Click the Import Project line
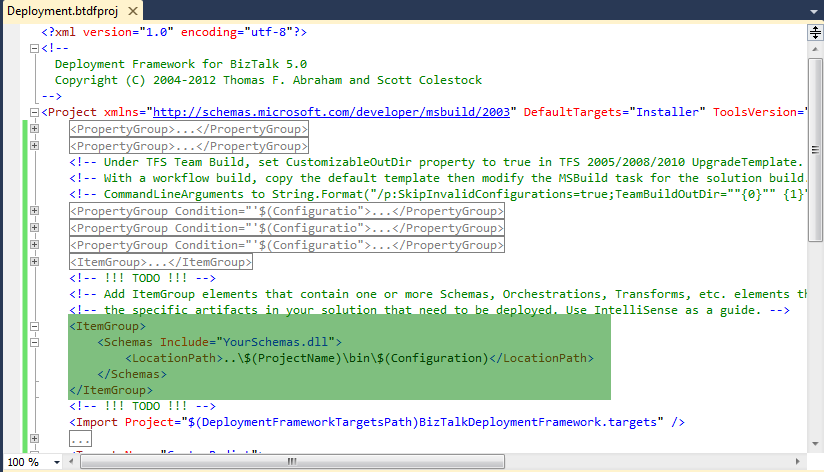The width and height of the screenshot is (824, 472). 377,422
